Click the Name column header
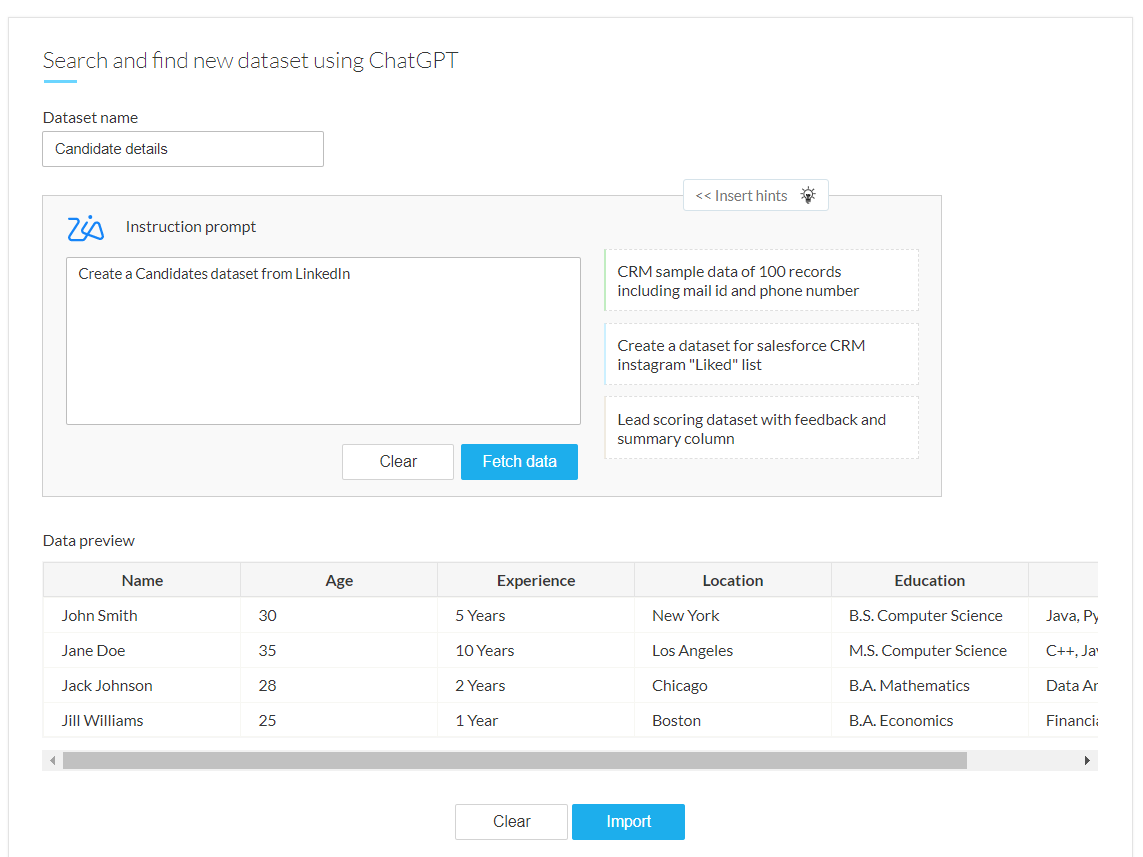The height and width of the screenshot is (857, 1143). (x=142, y=580)
